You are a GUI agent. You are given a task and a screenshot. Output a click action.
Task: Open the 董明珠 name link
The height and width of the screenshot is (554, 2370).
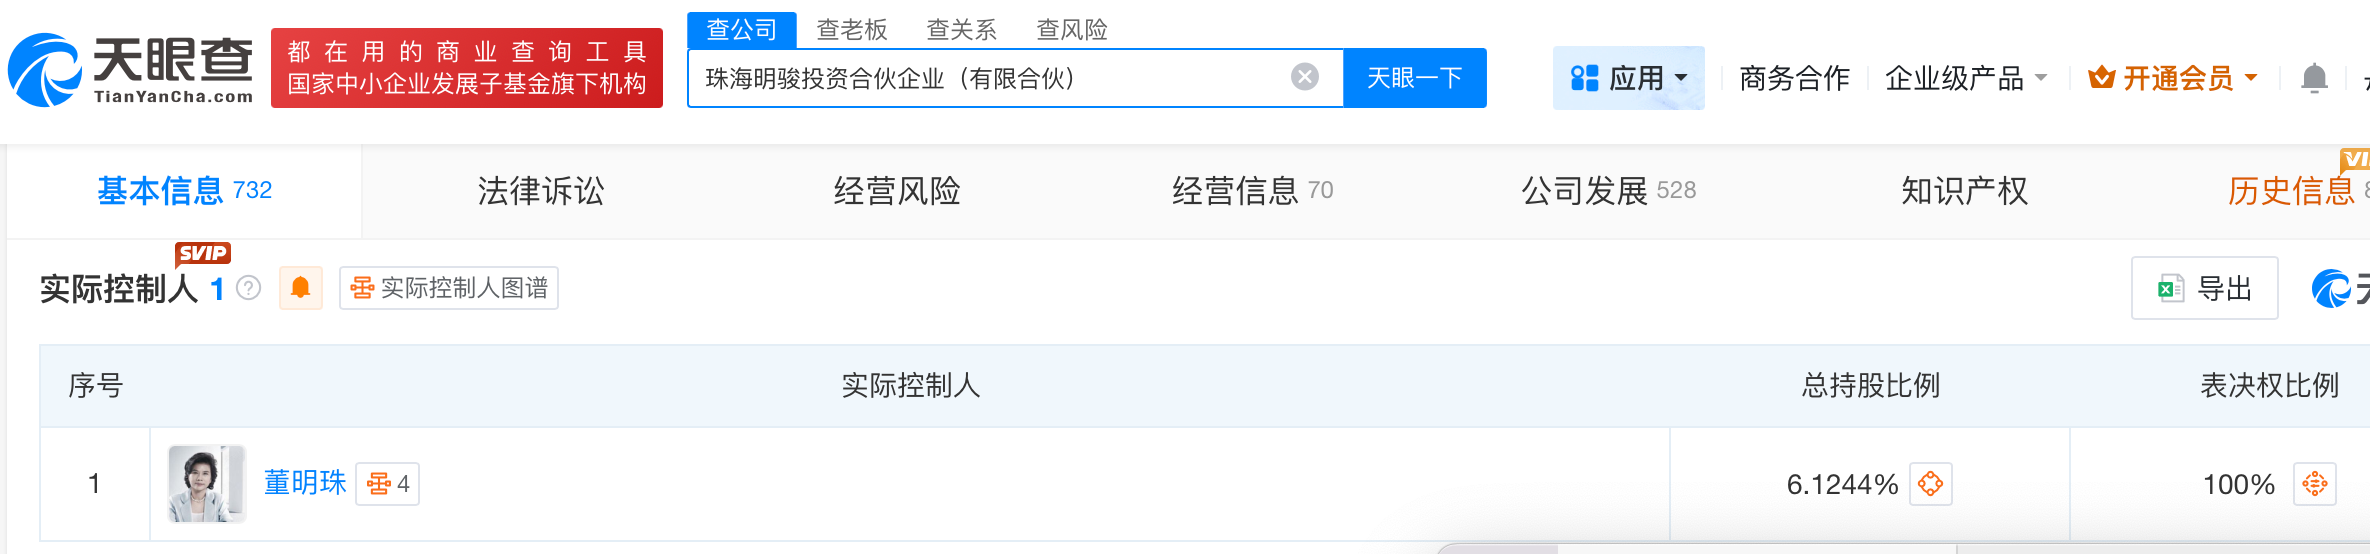coord(305,483)
